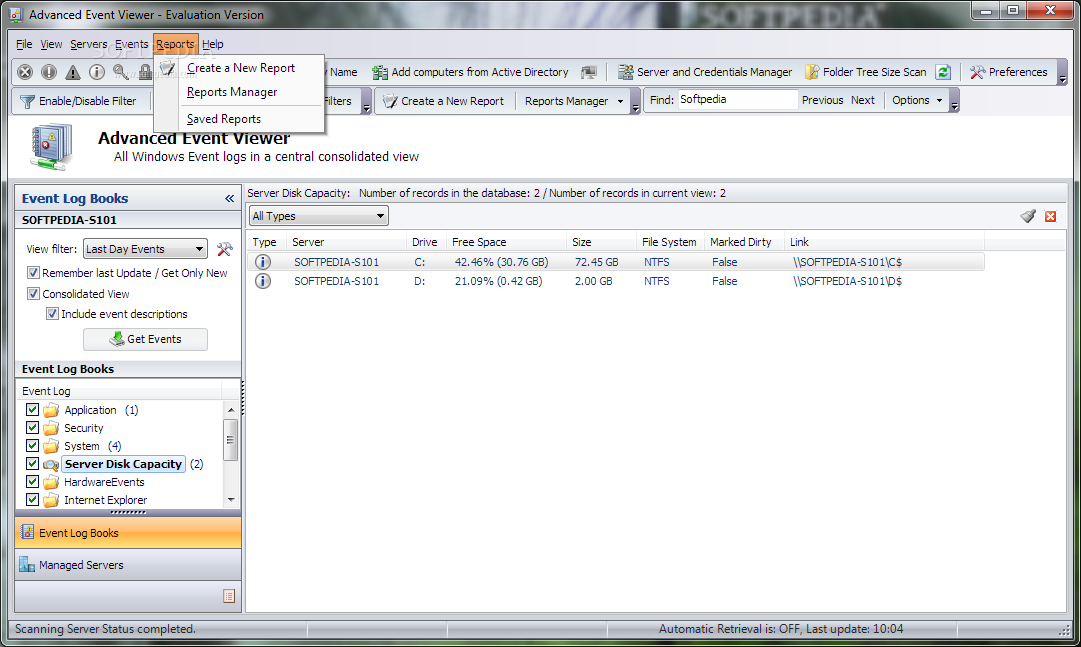
Task: Expand the reports toolbar overflow arrow
Action: tap(635, 101)
